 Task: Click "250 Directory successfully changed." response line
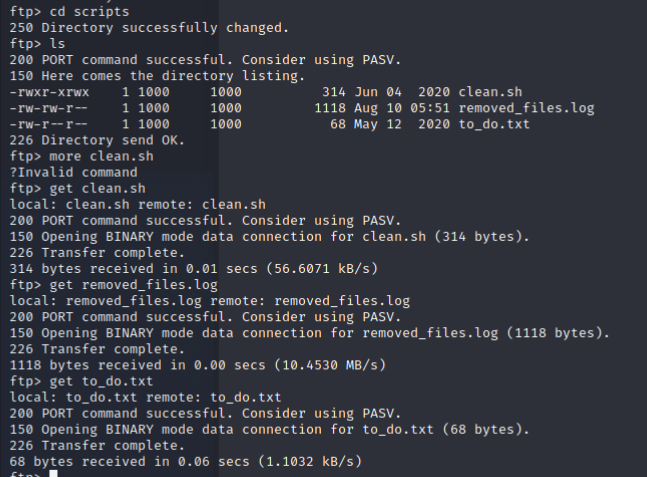click(x=137, y=27)
